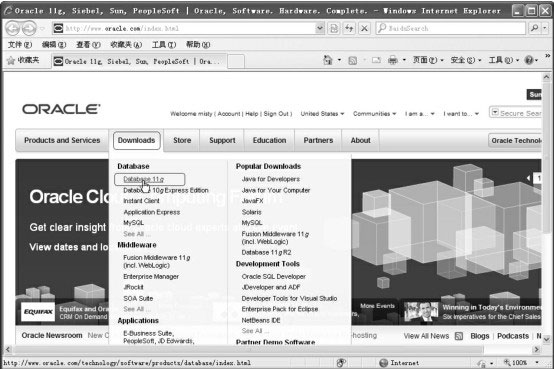Click the RSS feeds icon in command bar
This screenshot has width=554, height=369.
pyautogui.click(x=352, y=60)
